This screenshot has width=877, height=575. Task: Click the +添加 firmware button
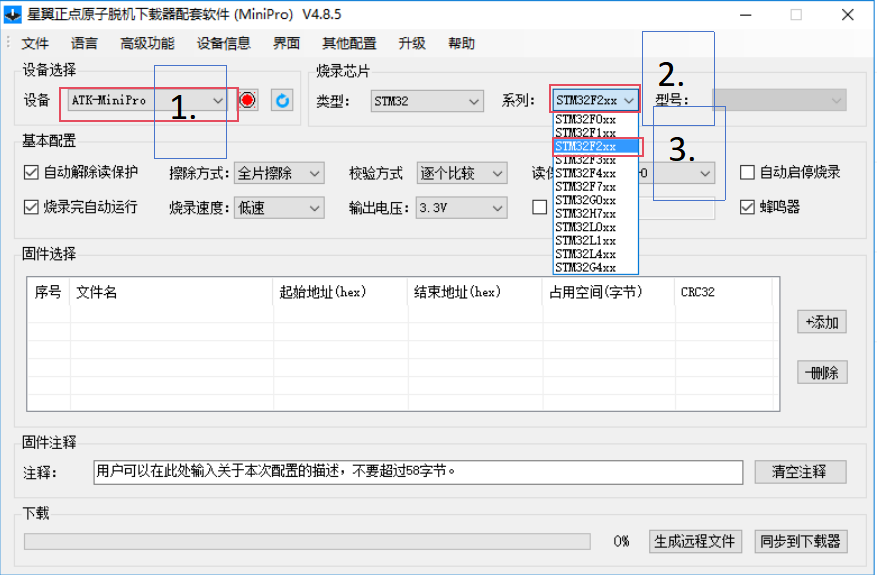[822, 322]
